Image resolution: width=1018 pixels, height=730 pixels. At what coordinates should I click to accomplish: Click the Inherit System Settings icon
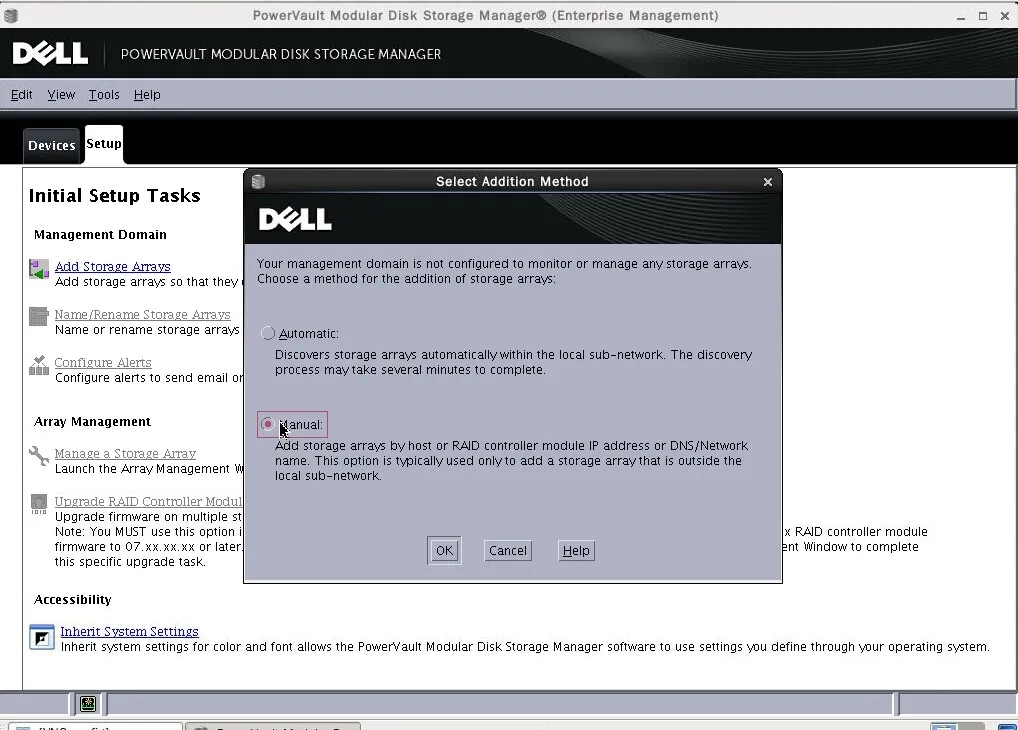pyautogui.click(x=42, y=637)
